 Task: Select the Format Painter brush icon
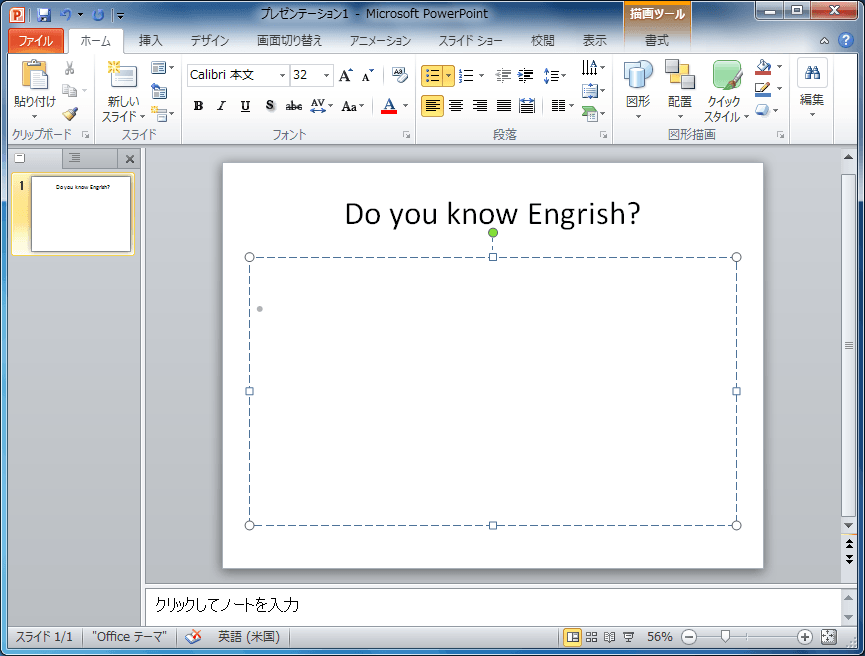coord(69,114)
